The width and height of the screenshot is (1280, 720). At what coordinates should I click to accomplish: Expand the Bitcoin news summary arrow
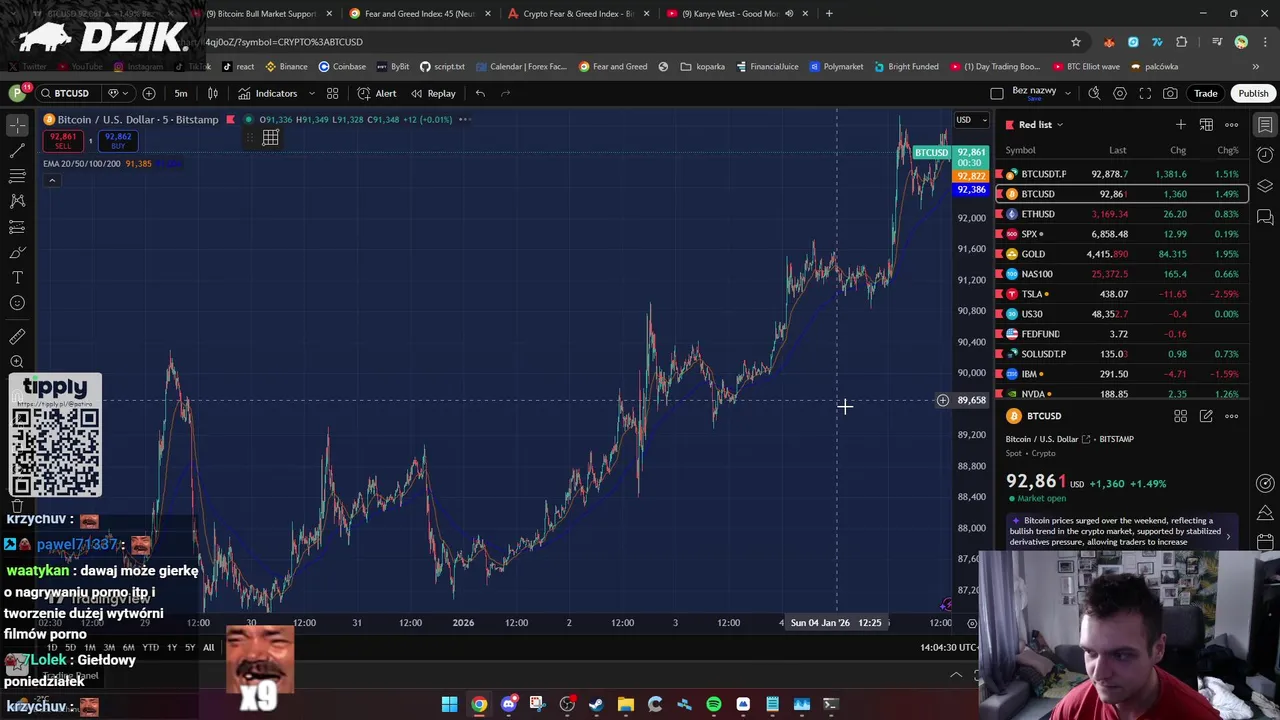tap(1228, 535)
